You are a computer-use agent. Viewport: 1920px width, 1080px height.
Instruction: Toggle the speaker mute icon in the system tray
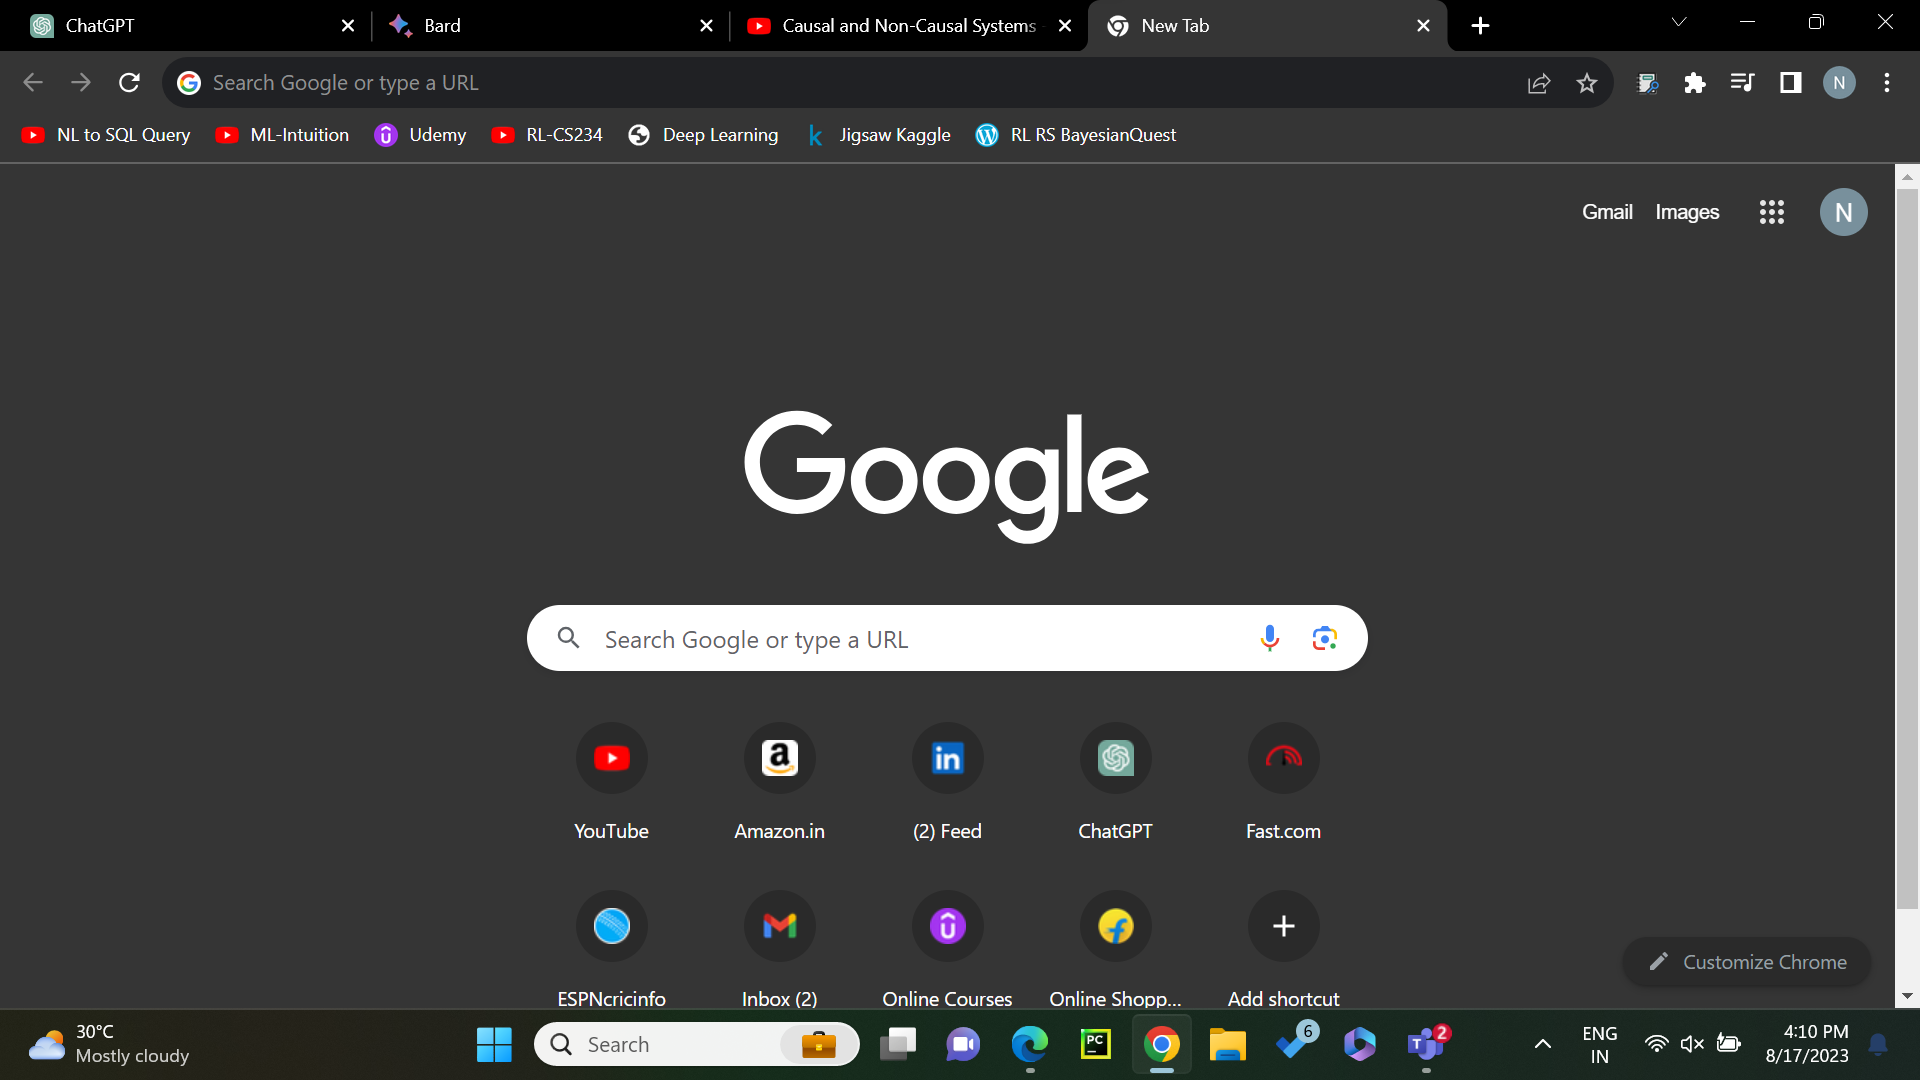[x=1692, y=1044]
